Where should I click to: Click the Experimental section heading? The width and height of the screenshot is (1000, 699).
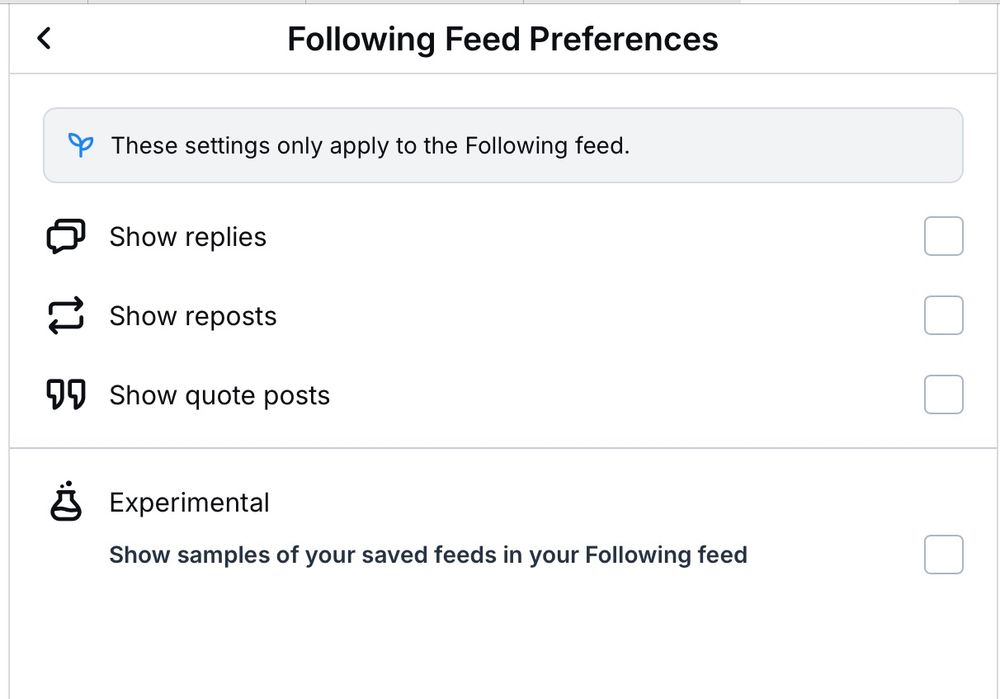tap(189, 502)
